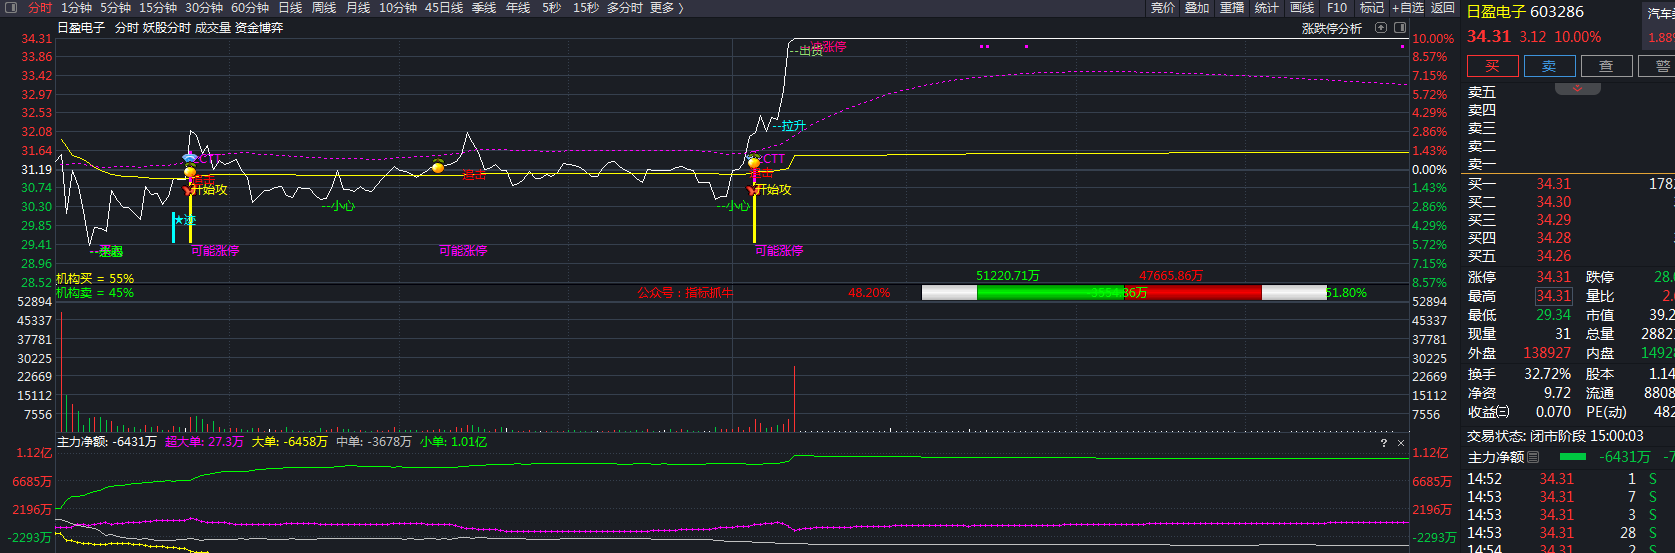Image resolution: width=1675 pixels, height=553 pixels.
Task: Click the first yellow 开始攻 signal marker
Action: tap(209, 189)
